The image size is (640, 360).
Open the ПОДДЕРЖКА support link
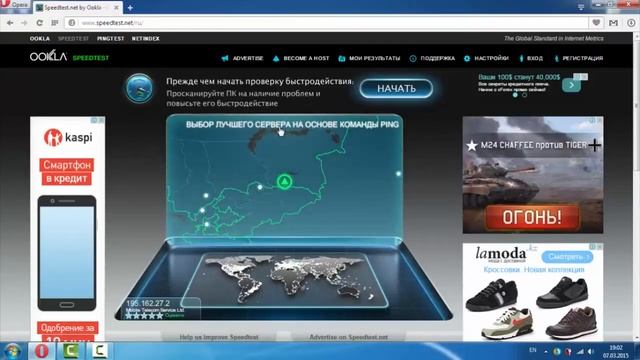[432, 58]
